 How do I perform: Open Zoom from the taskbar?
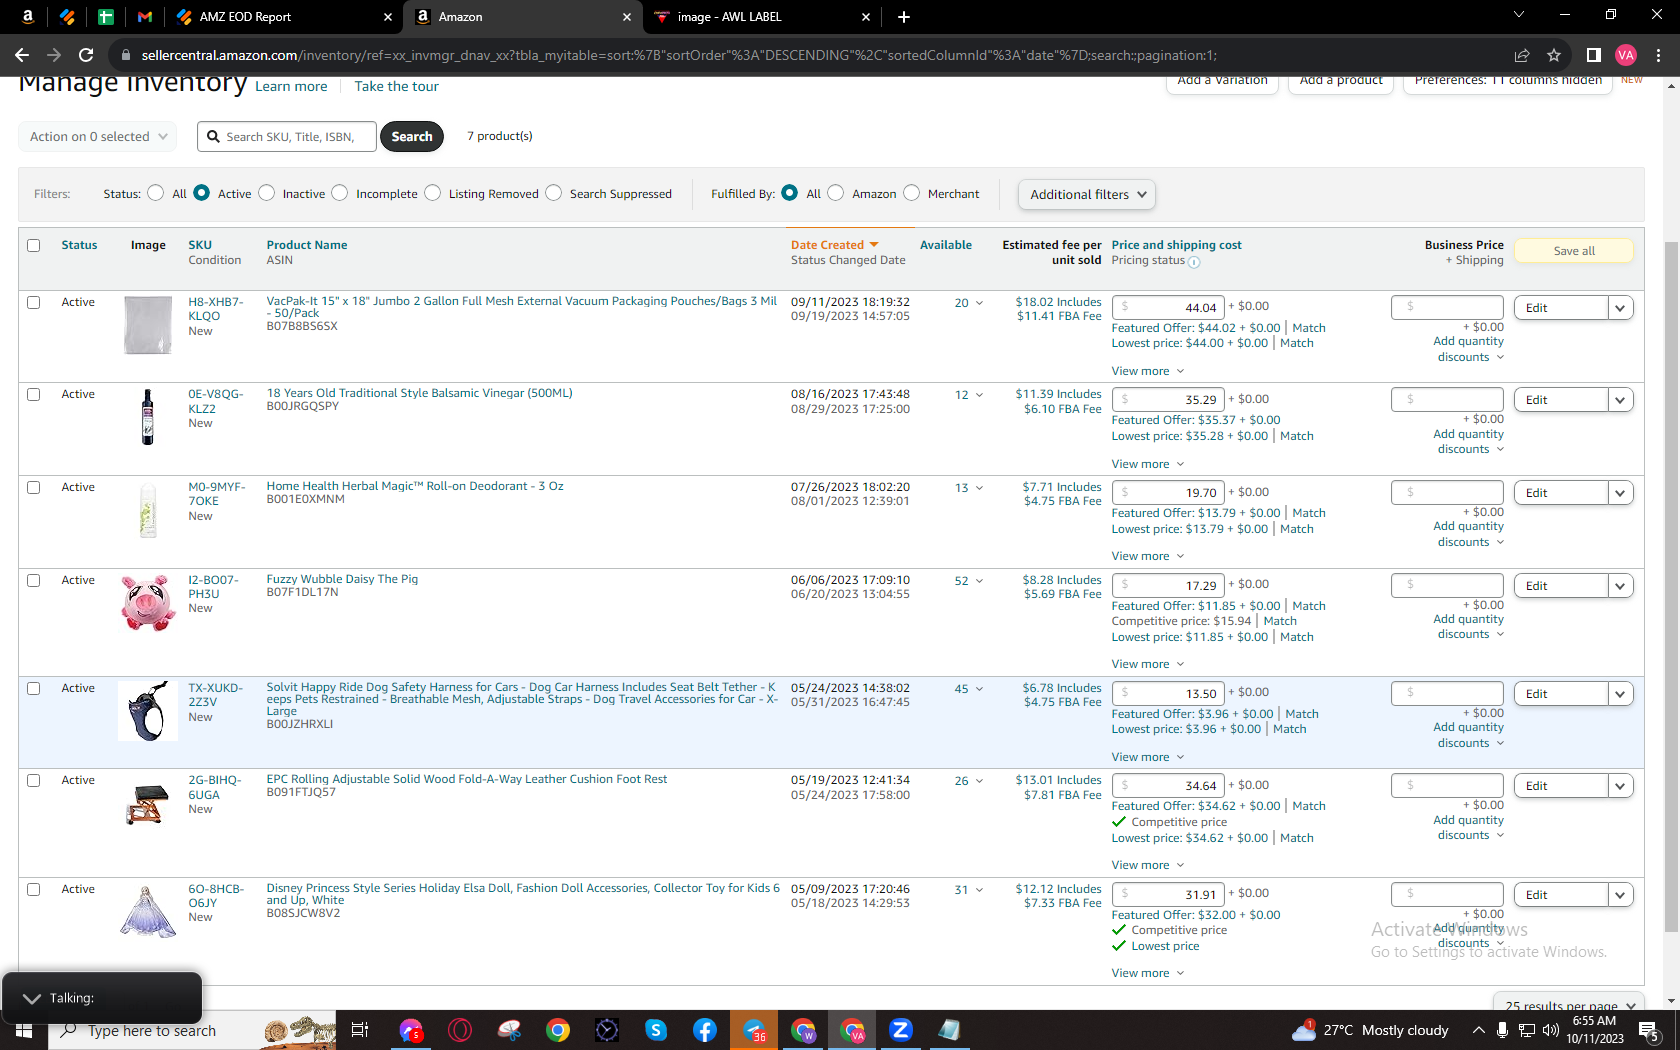901,1030
